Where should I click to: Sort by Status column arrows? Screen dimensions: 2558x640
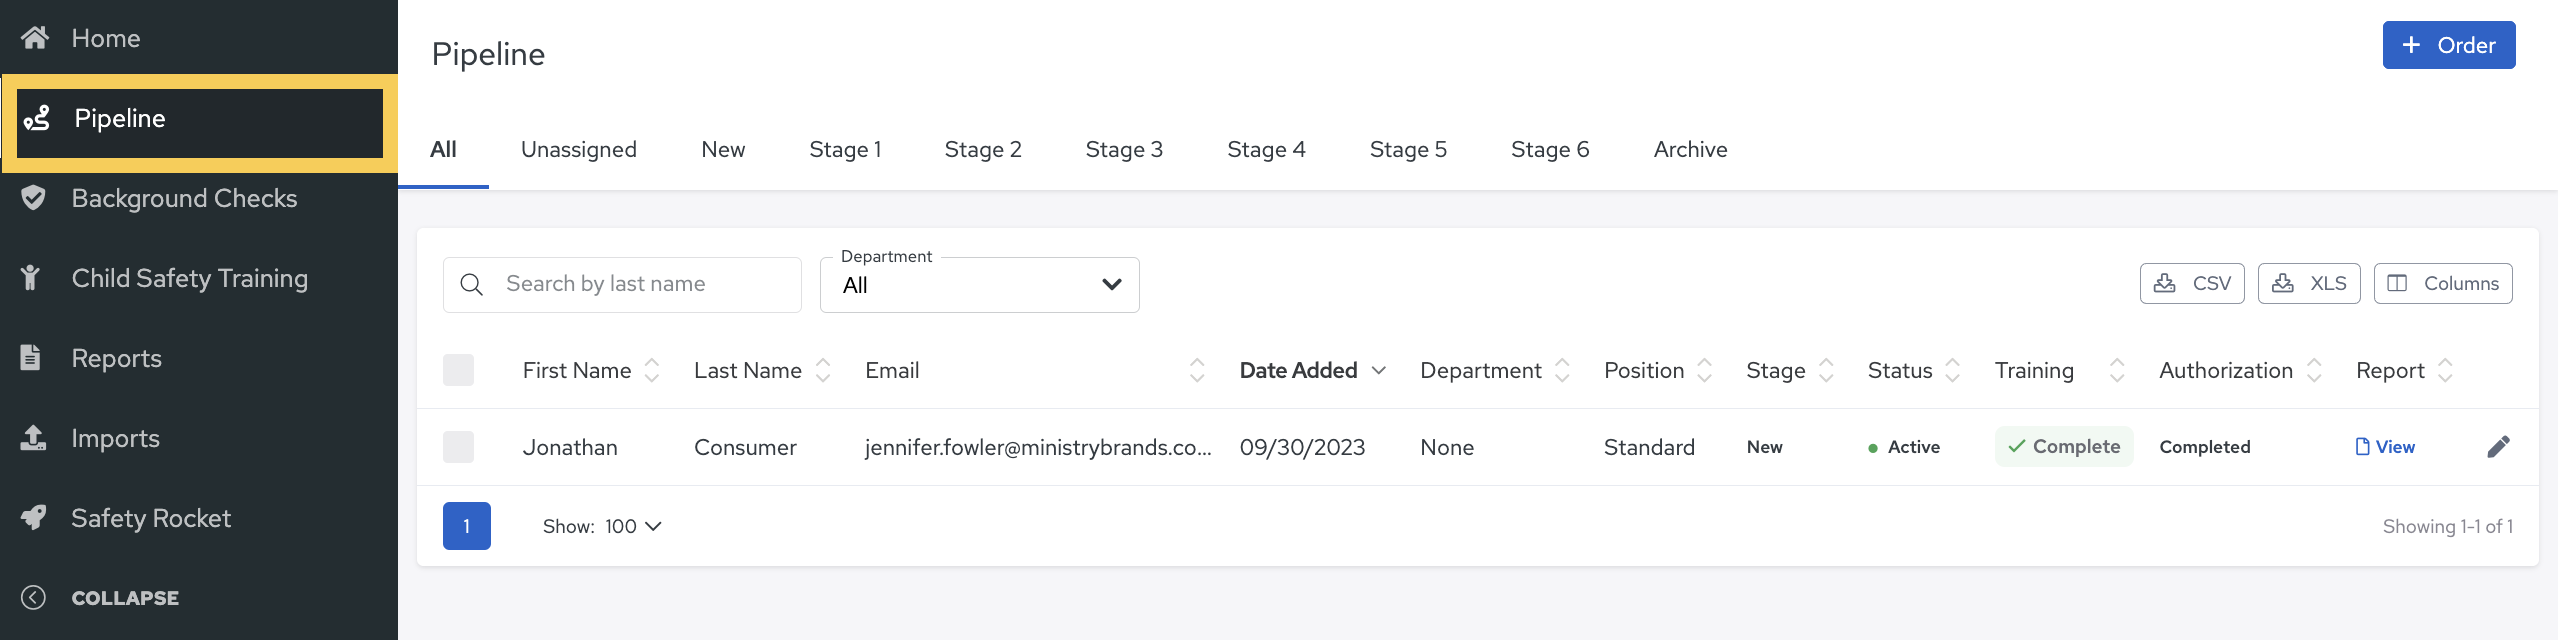pyautogui.click(x=1953, y=371)
